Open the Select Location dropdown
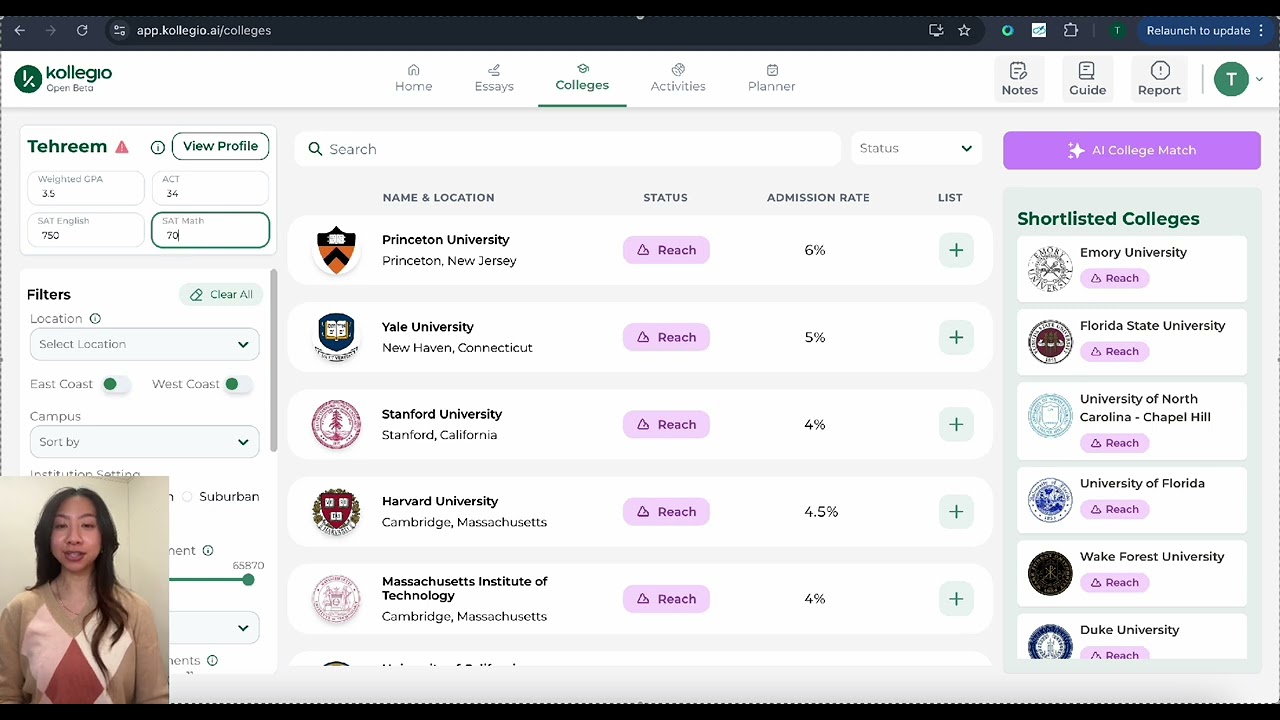 coord(144,344)
